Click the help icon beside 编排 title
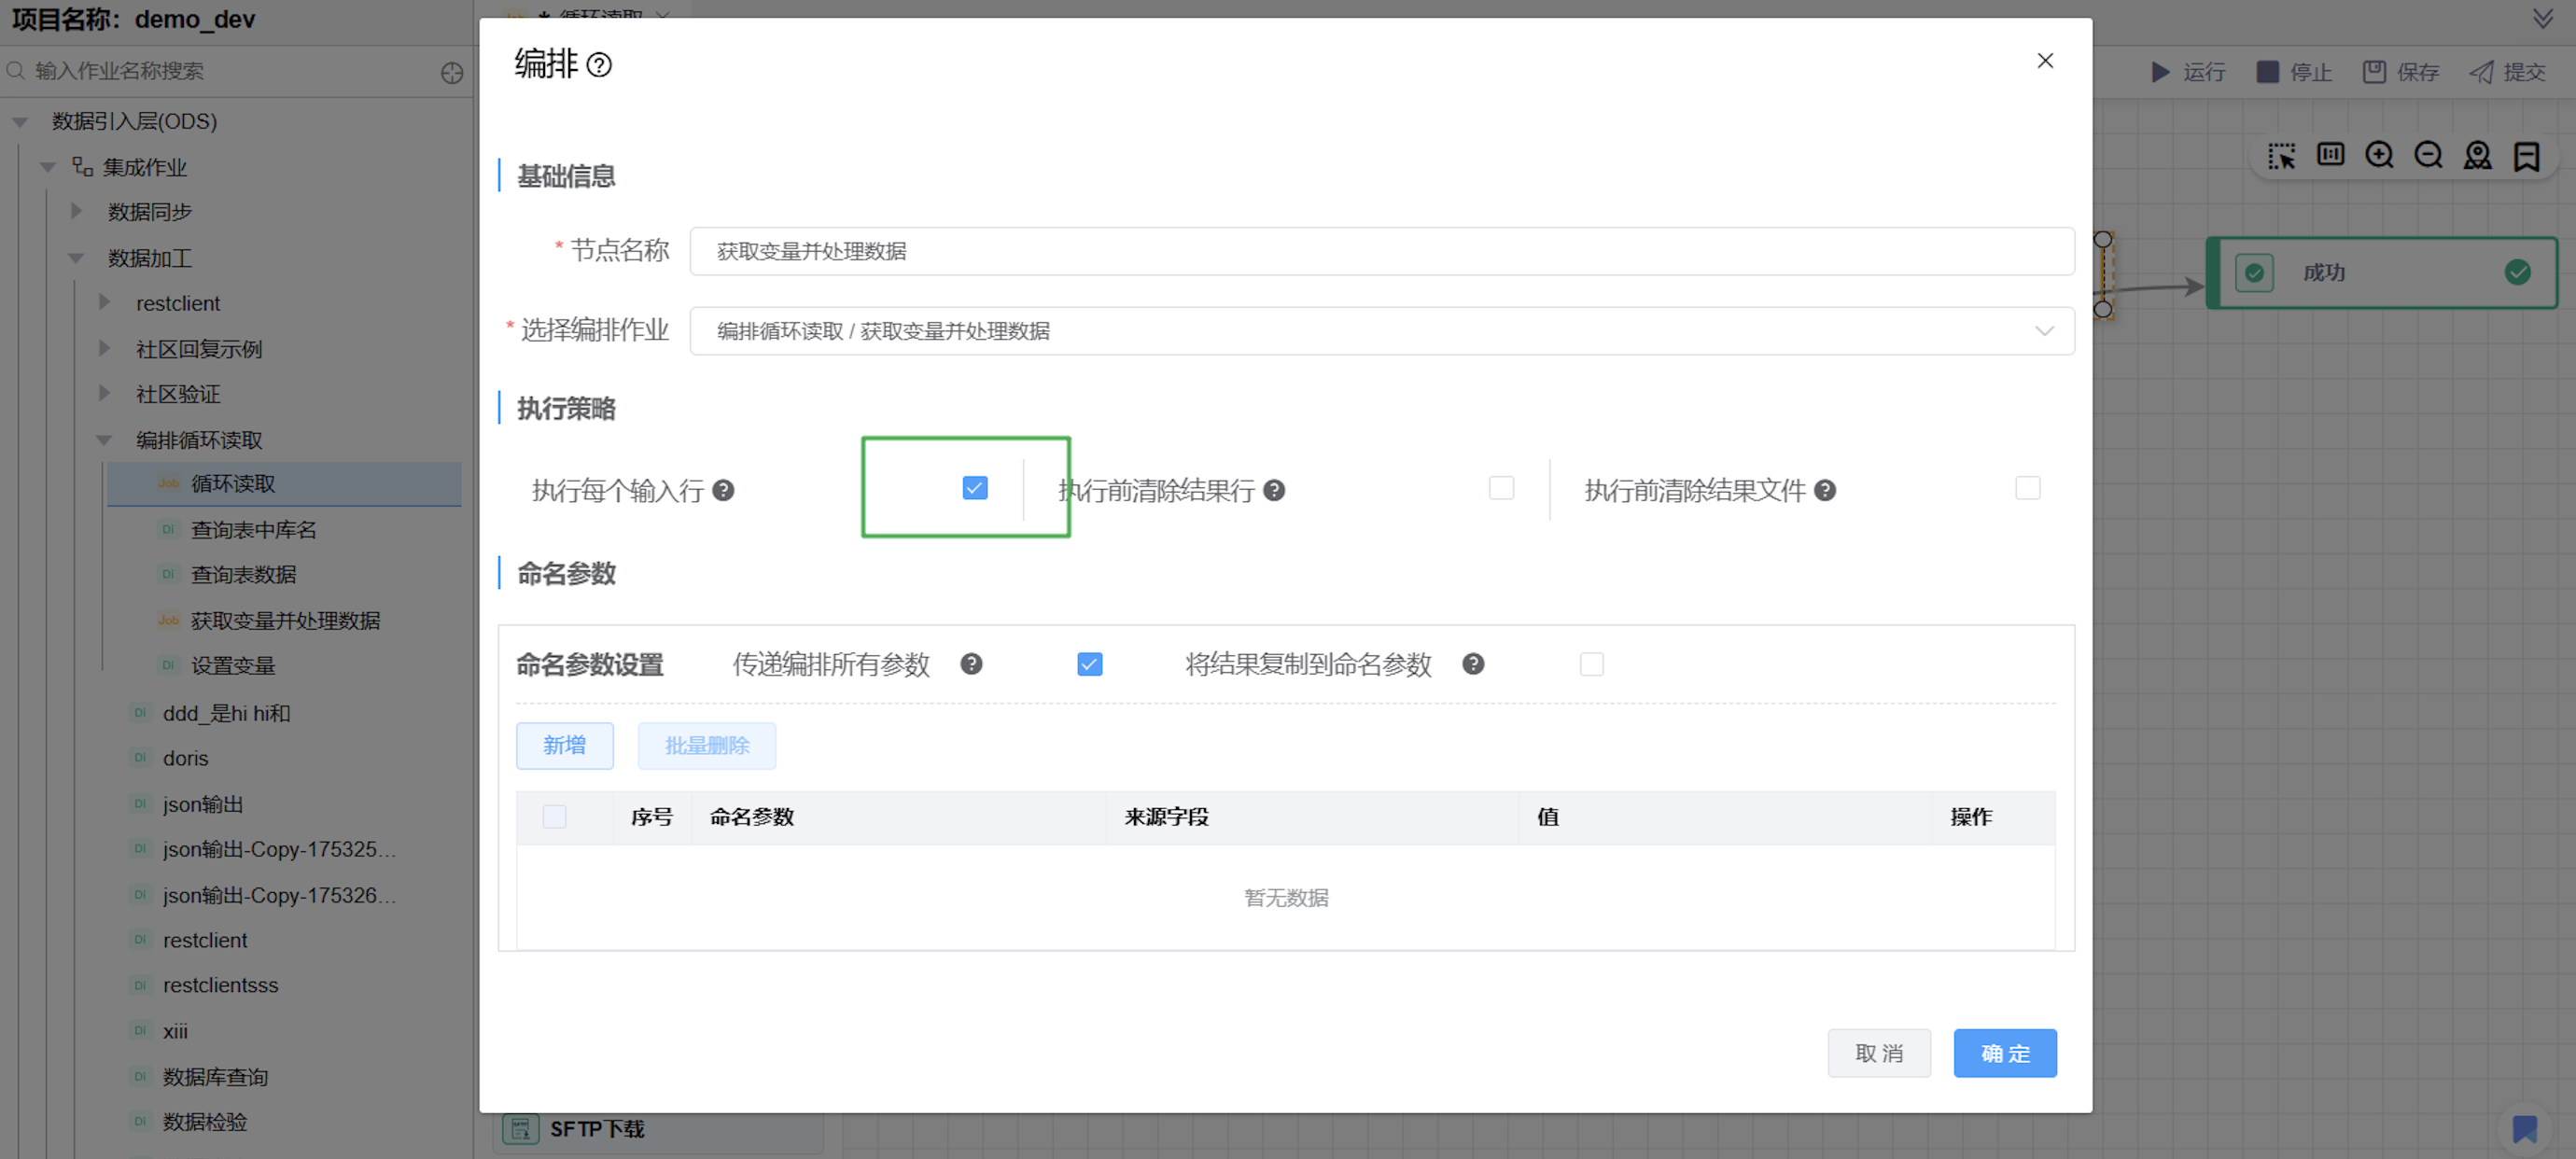Viewport: 2576px width, 1159px height. click(599, 65)
